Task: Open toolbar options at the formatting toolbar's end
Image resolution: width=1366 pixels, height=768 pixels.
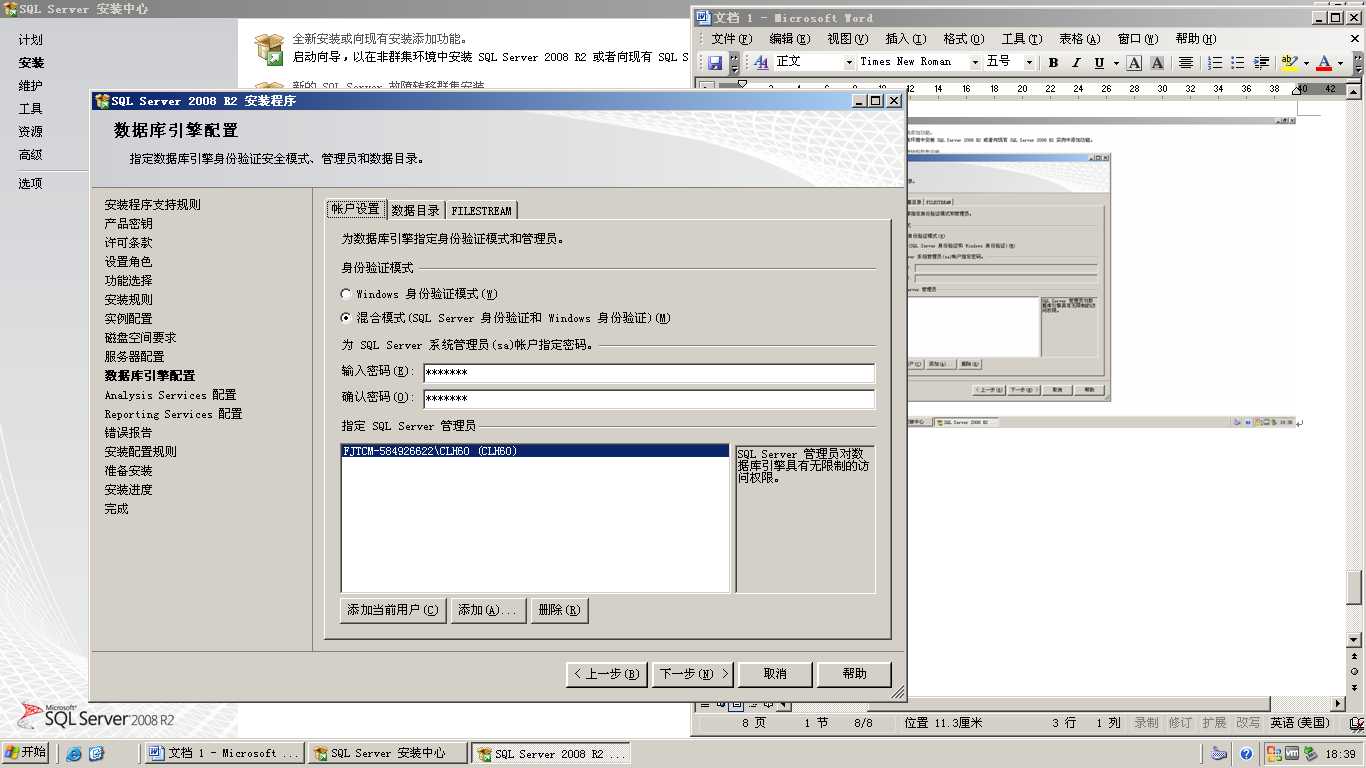Action: click(1358, 62)
